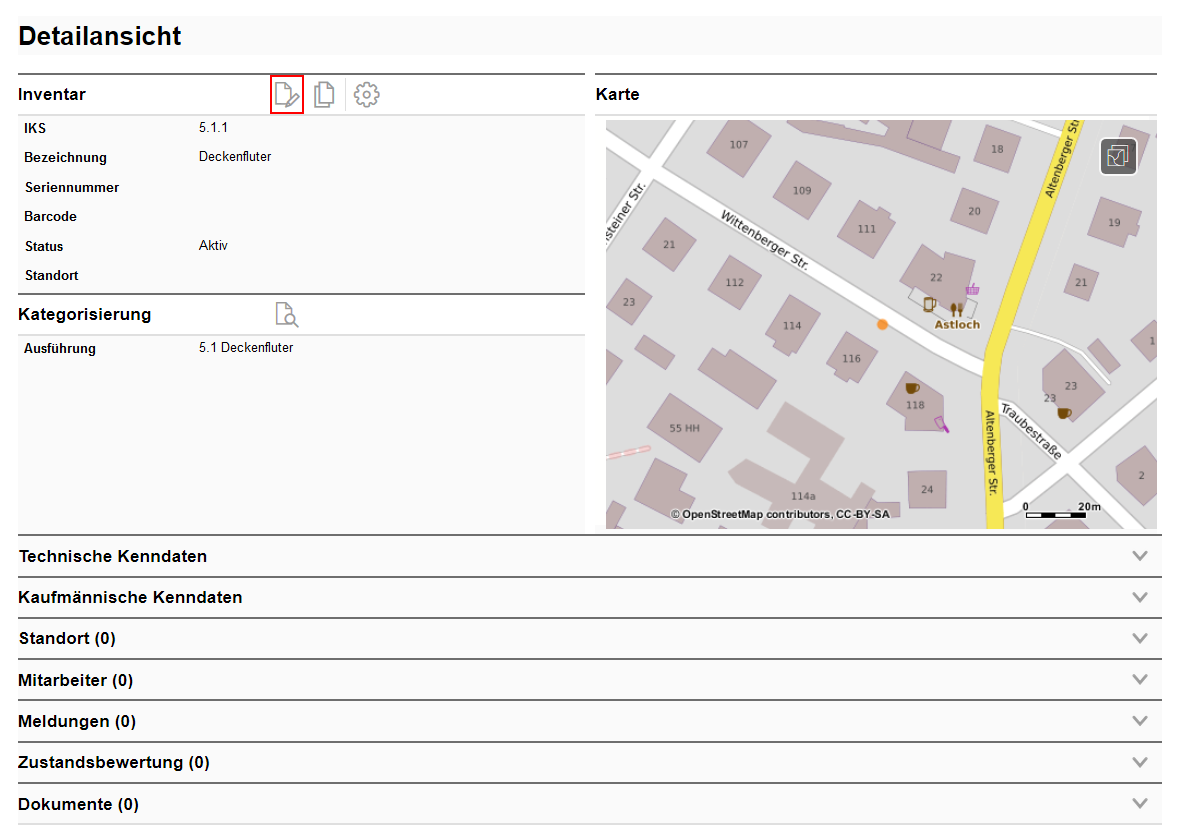Image resolution: width=1180 pixels, height=832 pixels.
Task: Click the Astloch restaurant icon on map
Action: [x=956, y=309]
